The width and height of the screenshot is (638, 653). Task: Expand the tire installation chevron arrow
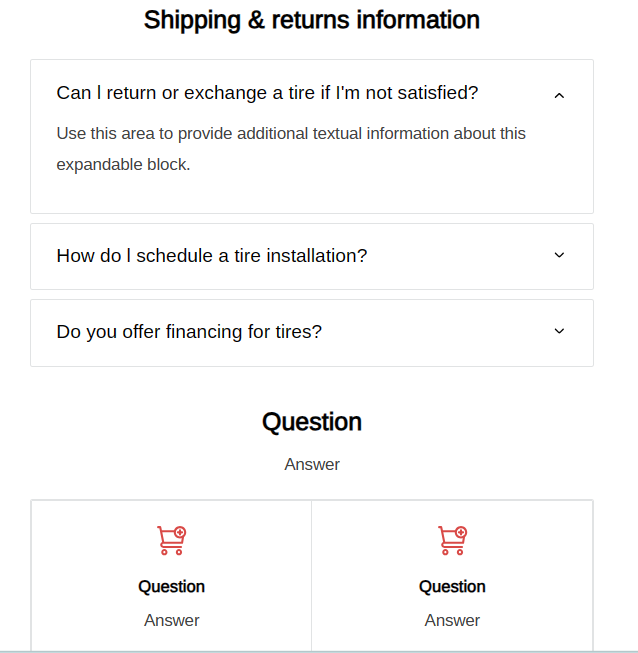[x=559, y=255]
